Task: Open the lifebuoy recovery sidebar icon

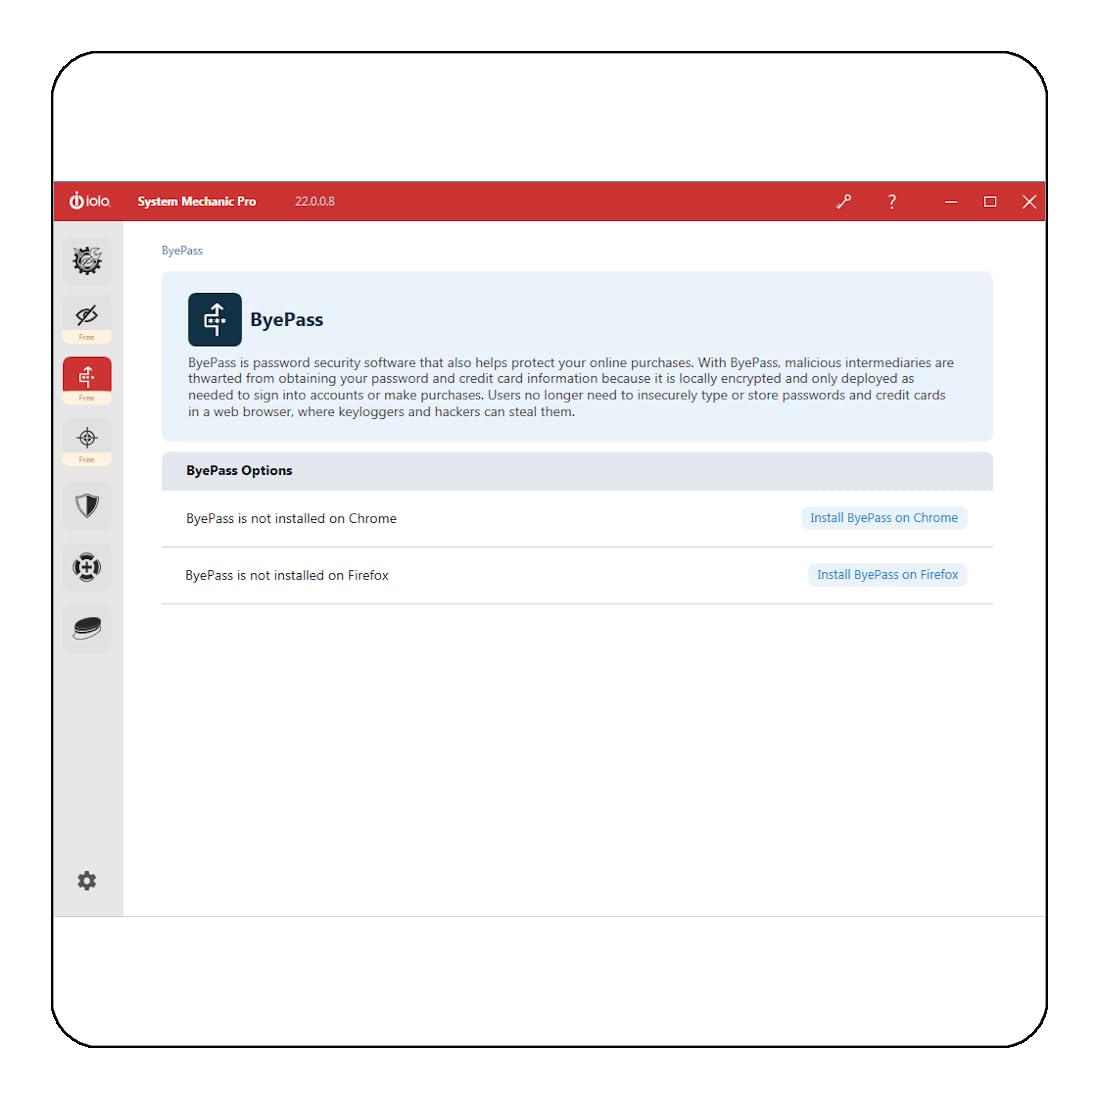Action: click(87, 567)
